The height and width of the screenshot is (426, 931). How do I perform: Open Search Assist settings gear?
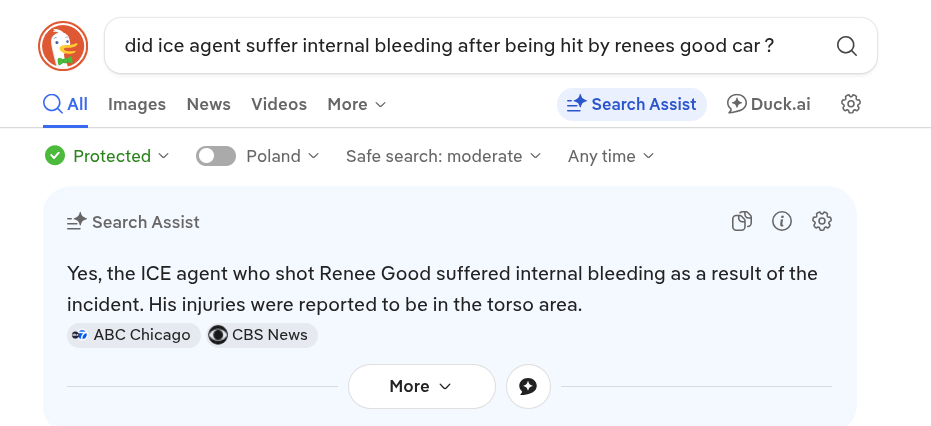822,222
